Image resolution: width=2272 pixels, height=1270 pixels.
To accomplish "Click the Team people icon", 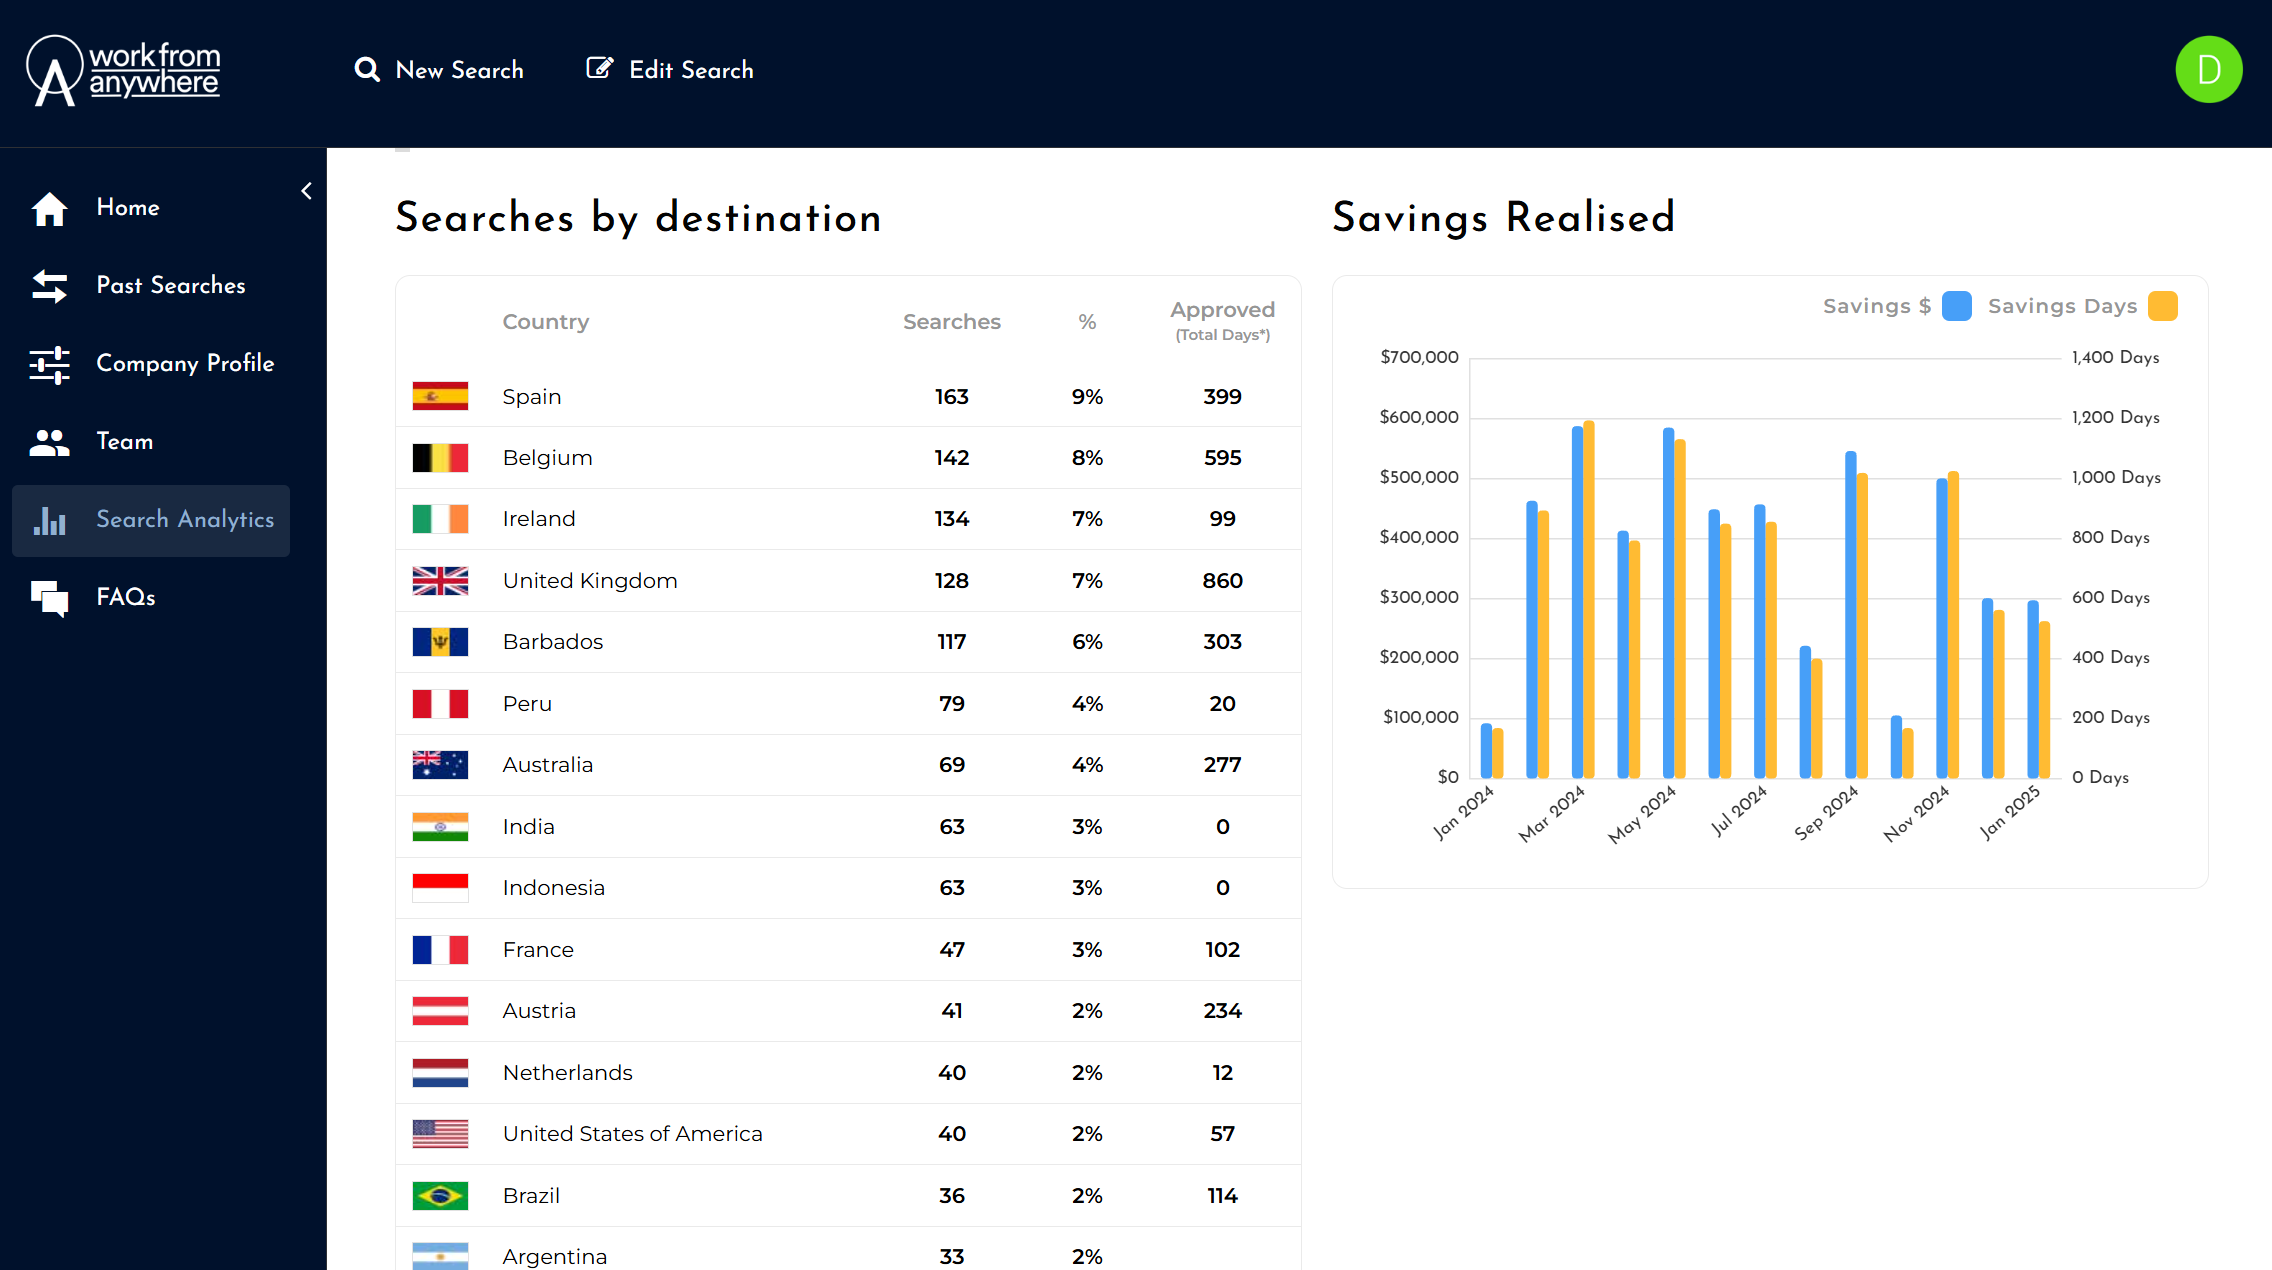I will 49,442.
